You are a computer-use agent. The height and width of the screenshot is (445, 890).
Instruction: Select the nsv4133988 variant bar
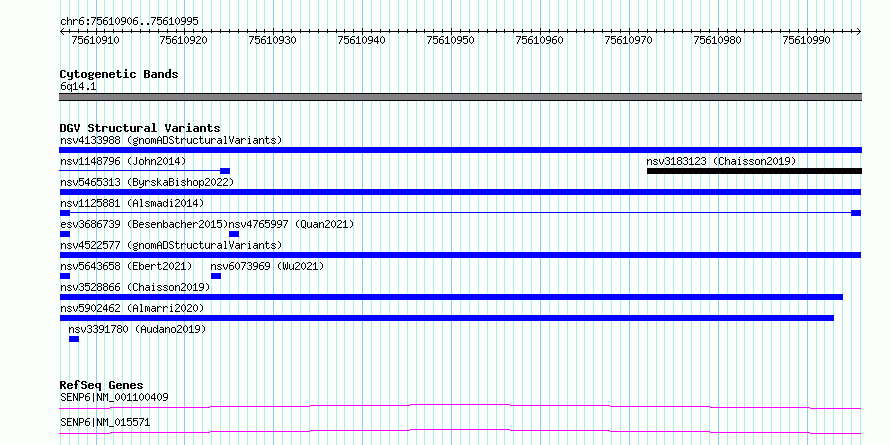460,150
